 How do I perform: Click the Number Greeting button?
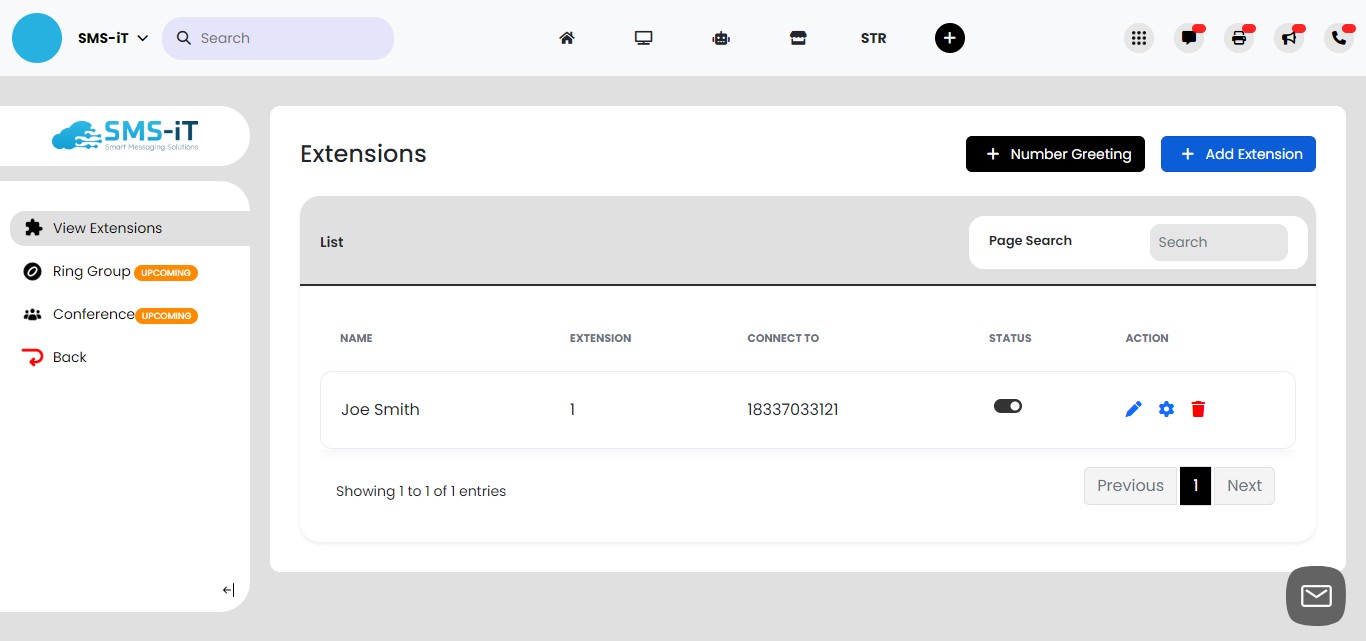(x=1055, y=154)
